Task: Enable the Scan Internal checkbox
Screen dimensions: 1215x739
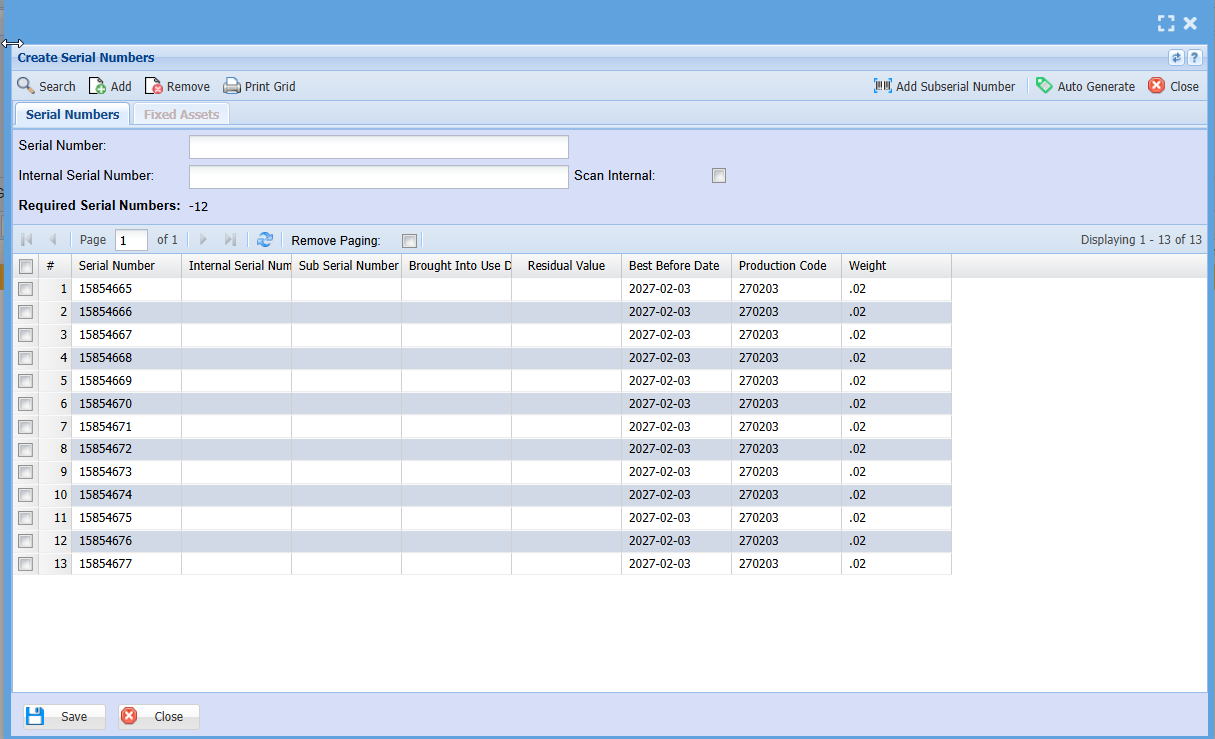Action: (718, 176)
